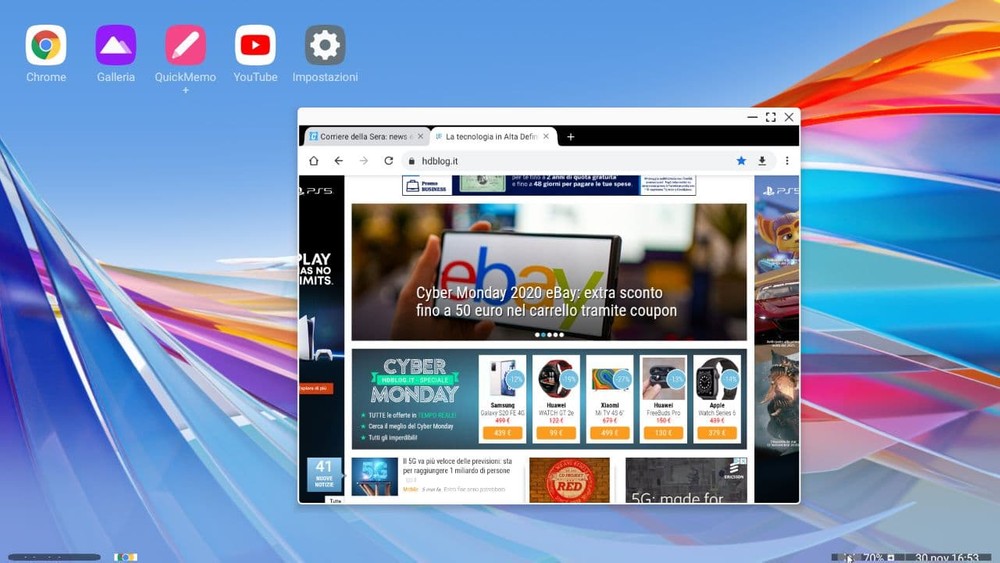Close the La tecnologia in Alta Definizione tab

[x=546, y=136]
